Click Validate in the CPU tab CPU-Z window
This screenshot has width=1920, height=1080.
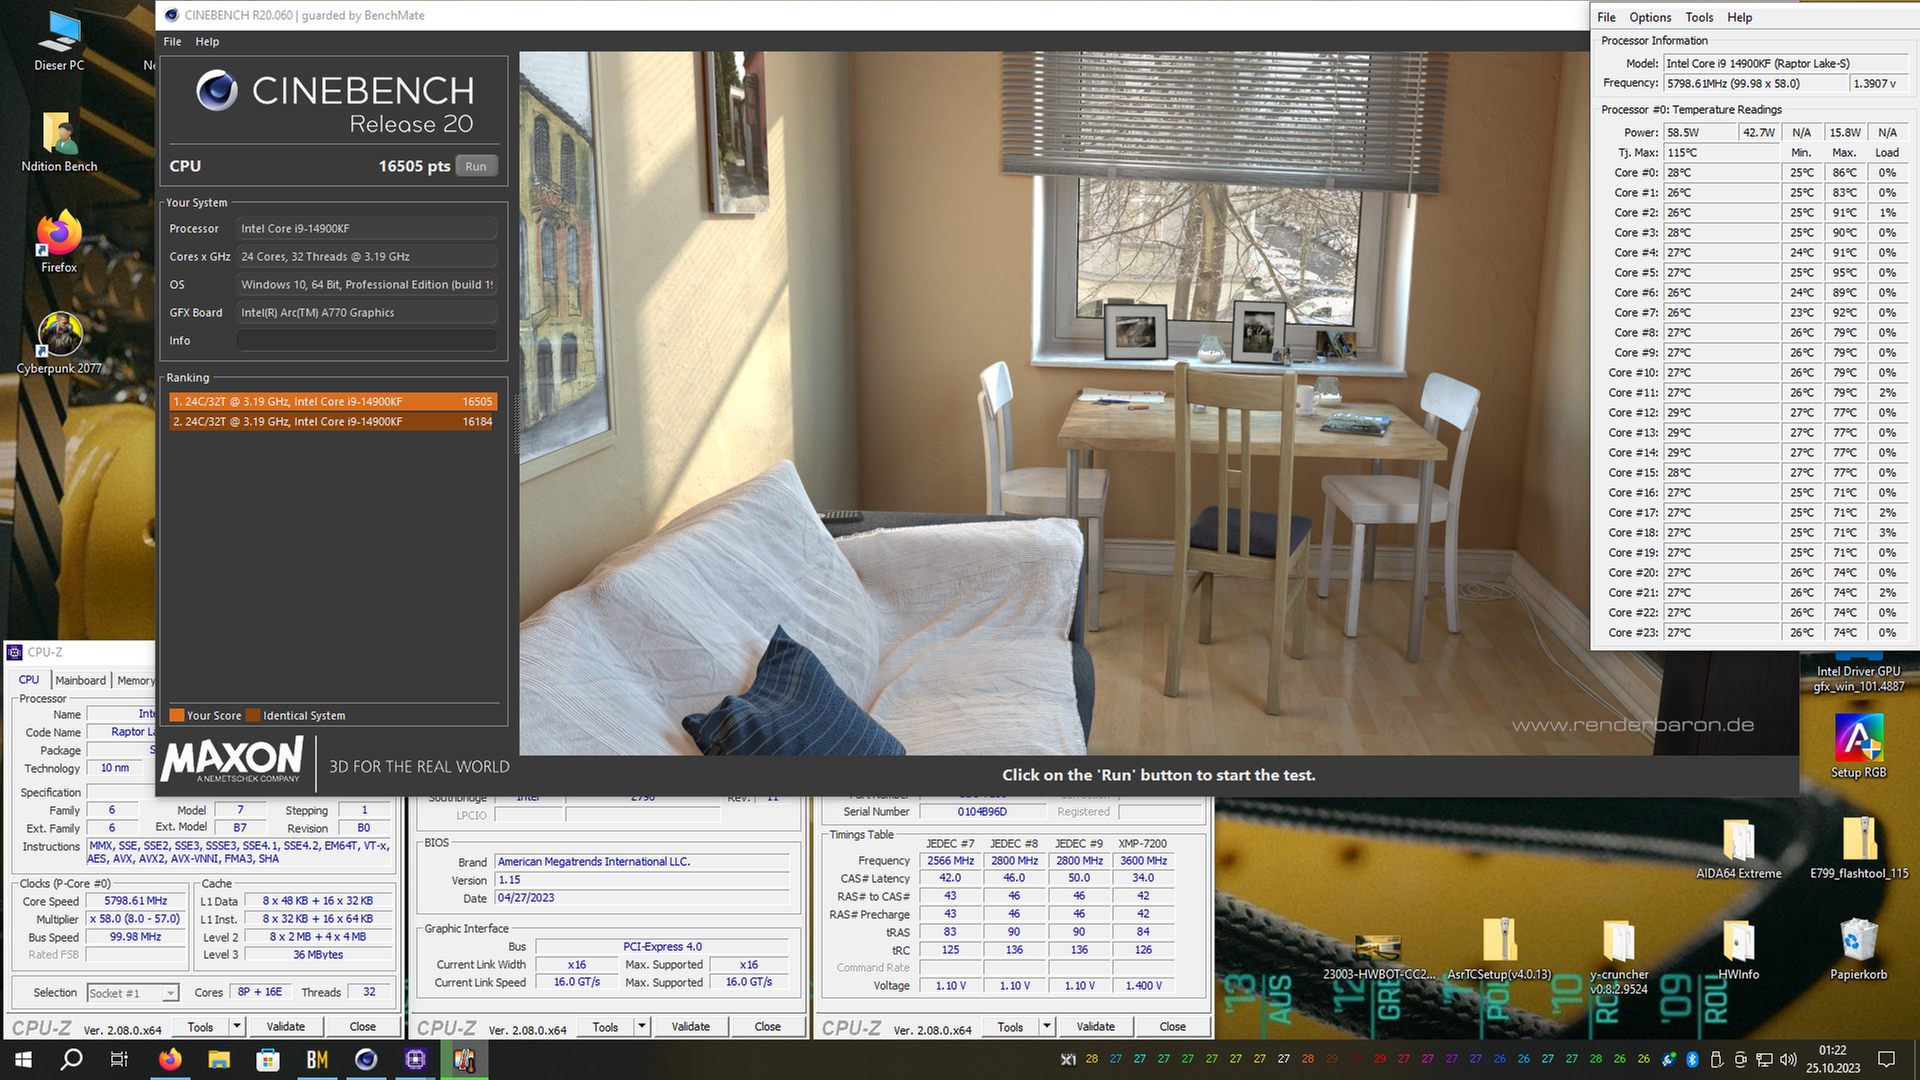(286, 1026)
